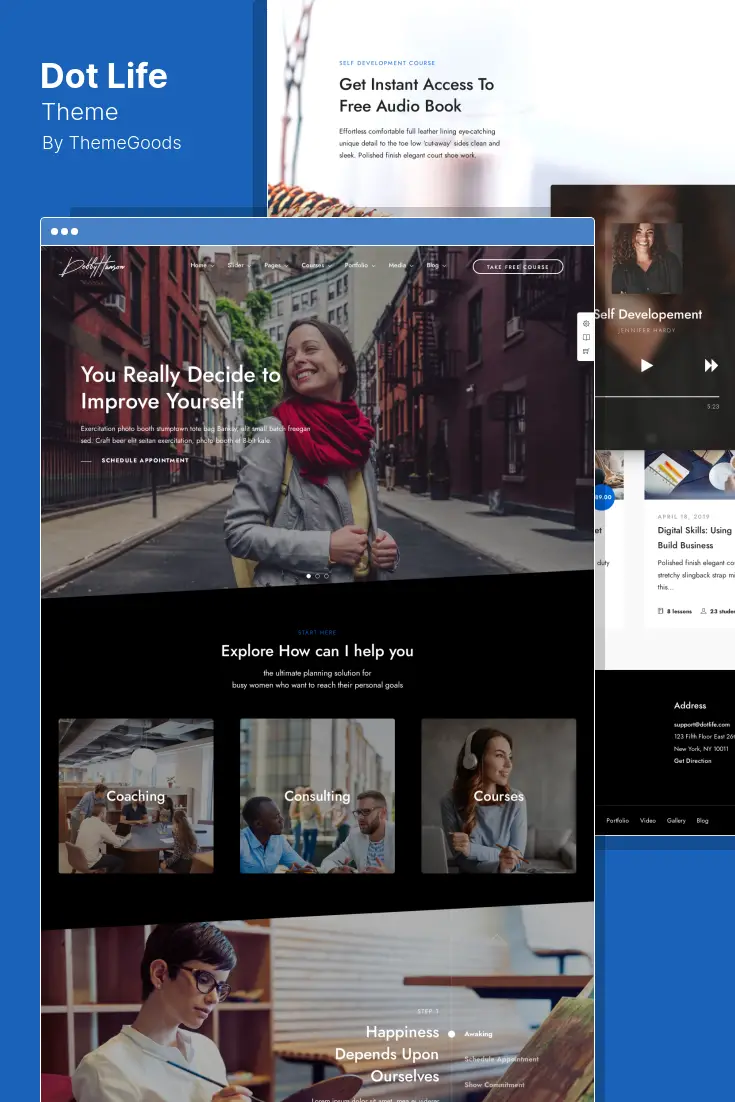Open the Portfolio nav menu

[x=360, y=266]
